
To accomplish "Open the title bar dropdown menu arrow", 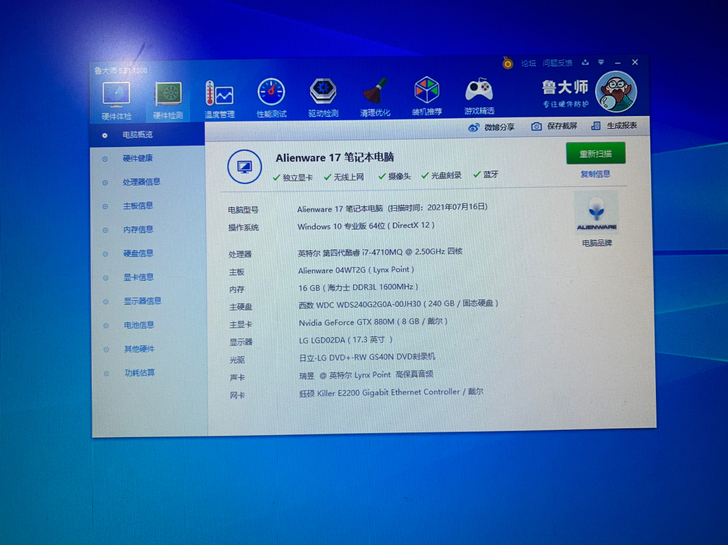I will [601, 62].
